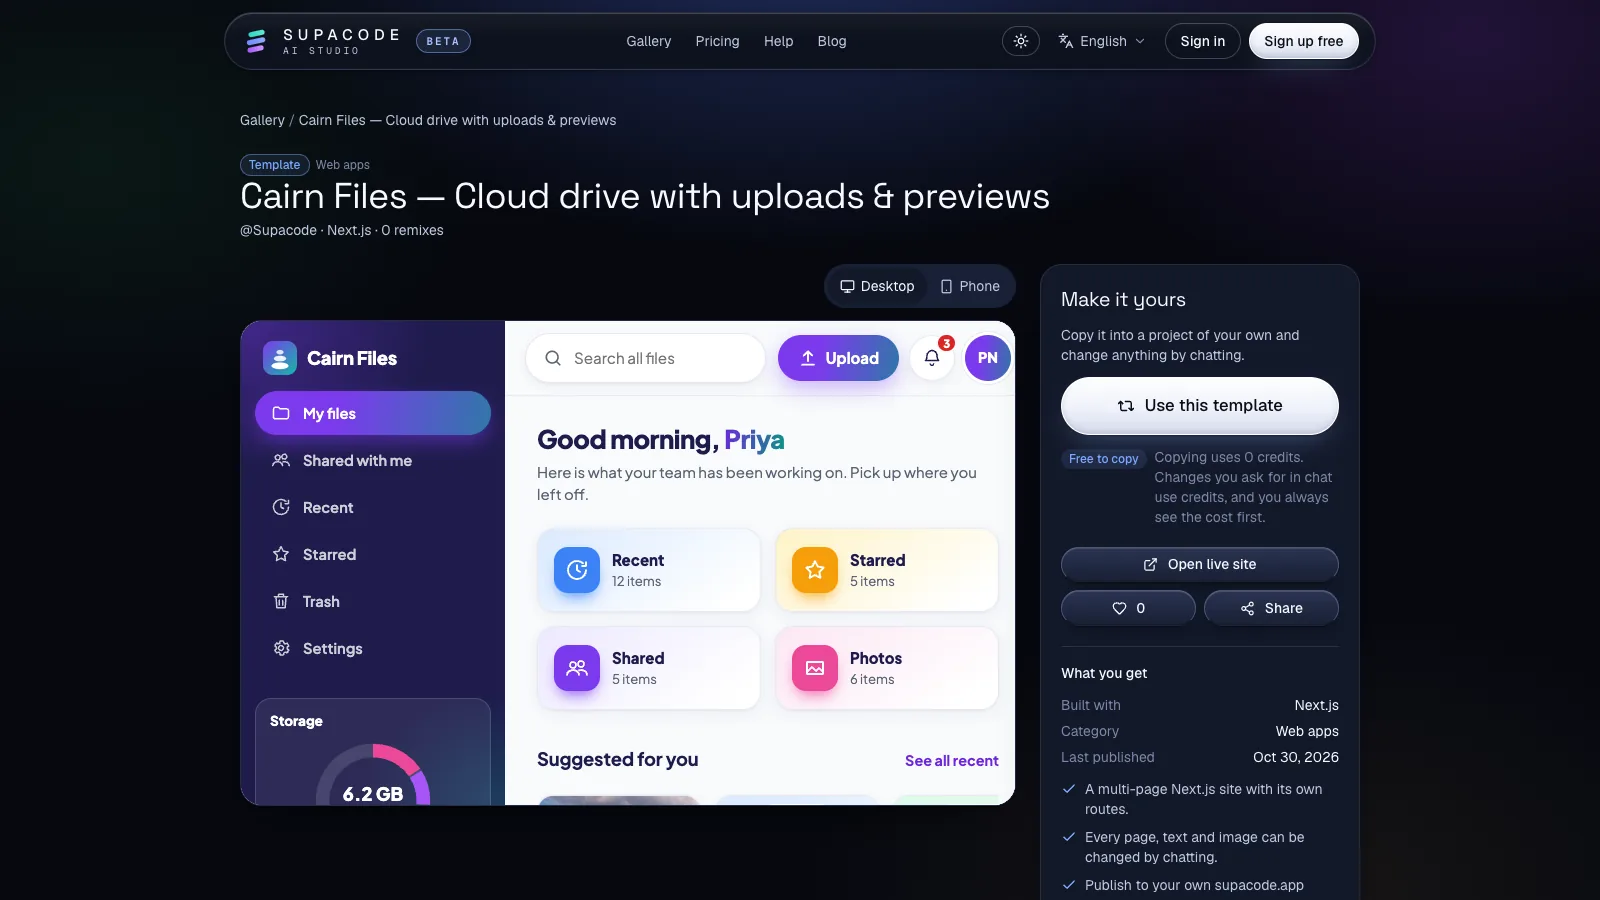Open the Photos 6 items card
The height and width of the screenshot is (900, 1600).
tap(887, 668)
